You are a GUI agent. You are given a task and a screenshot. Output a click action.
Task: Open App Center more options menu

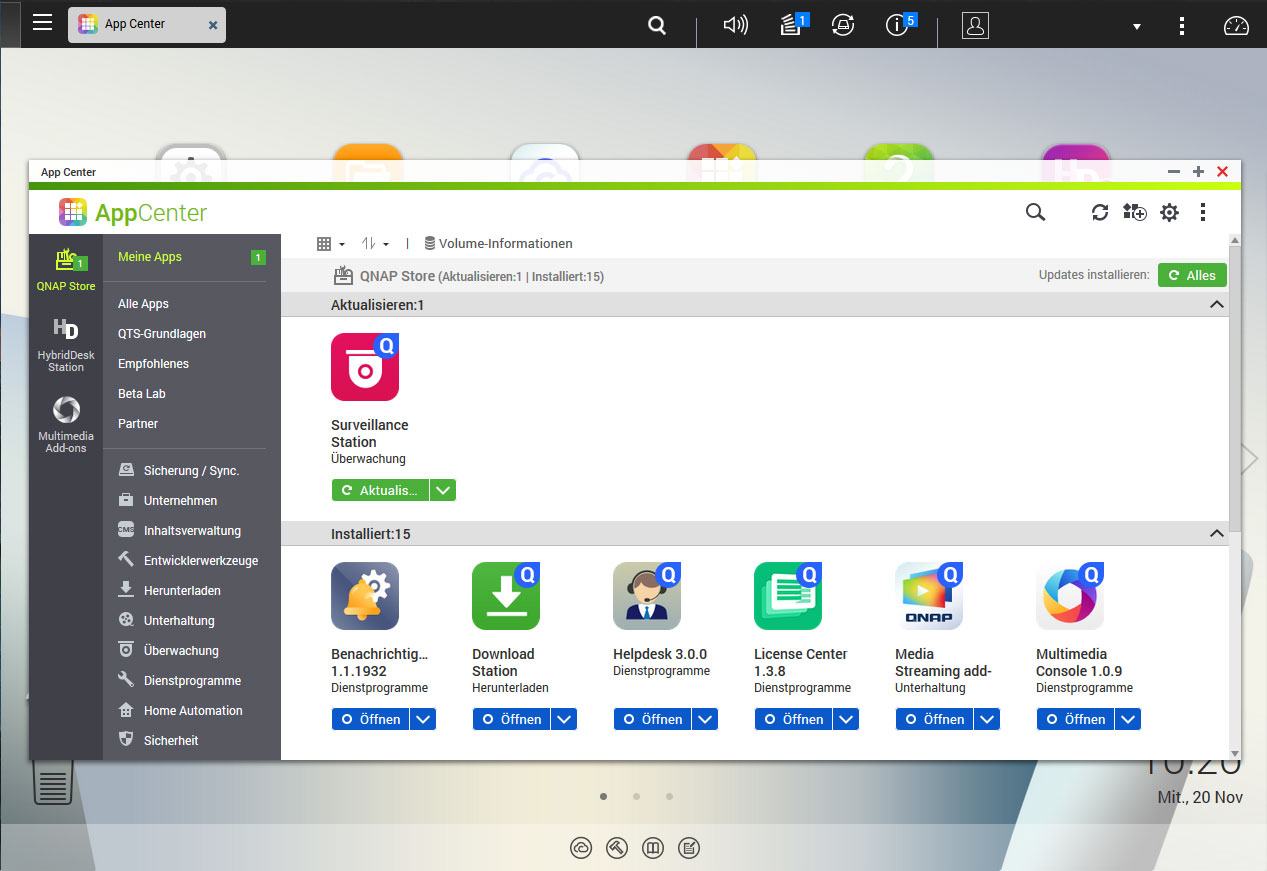click(1203, 212)
